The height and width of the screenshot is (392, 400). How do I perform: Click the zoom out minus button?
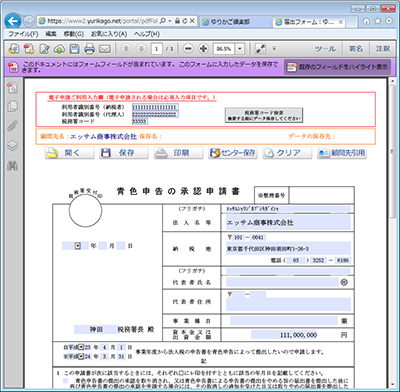188,49
